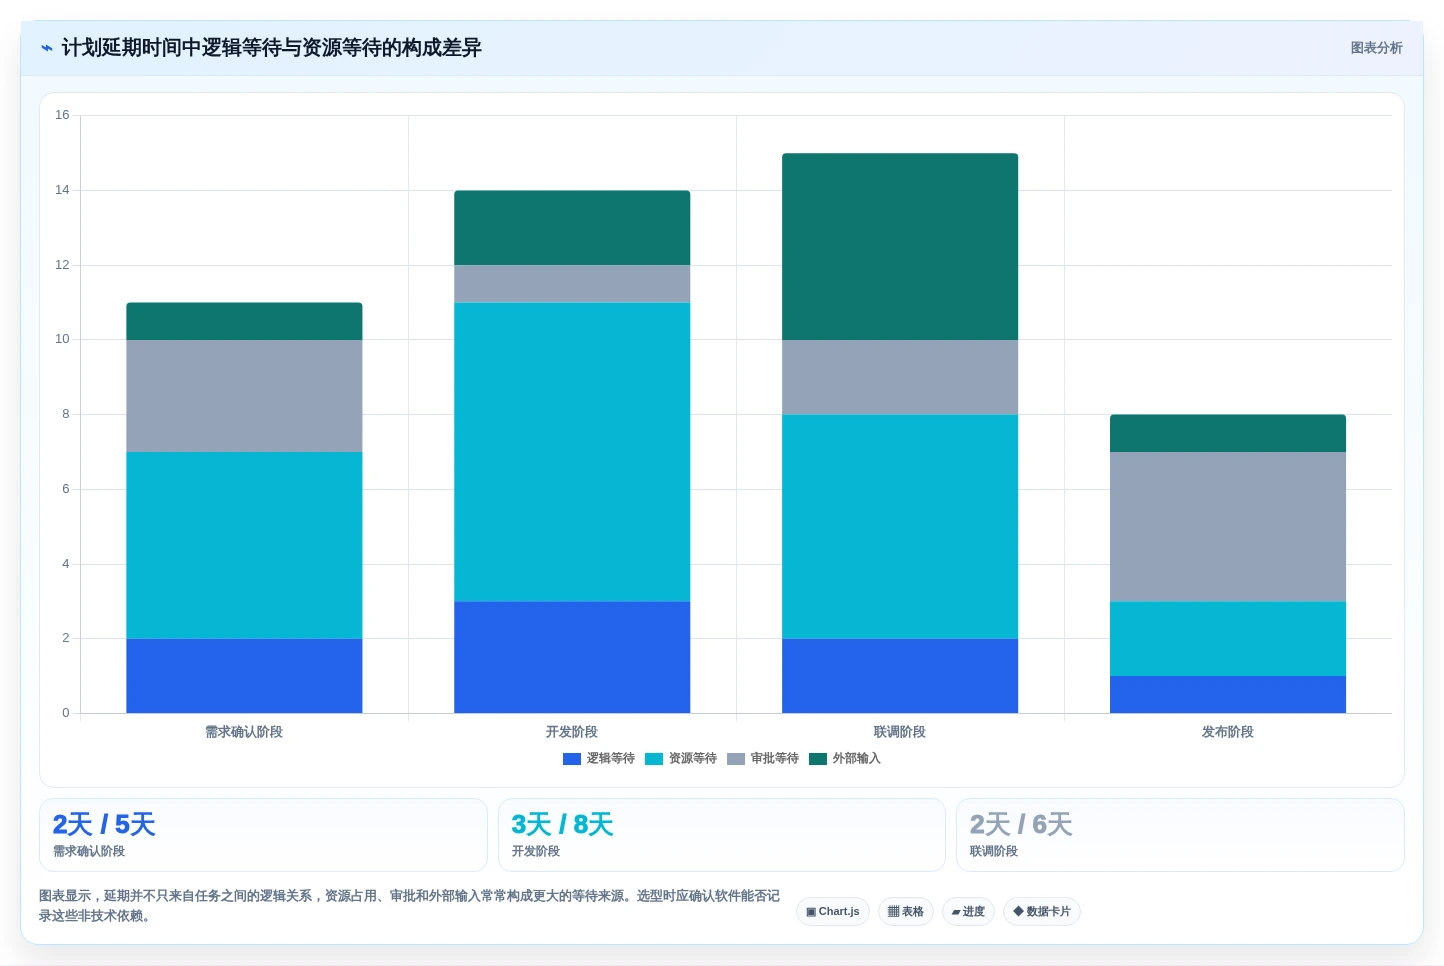Click the lightning icon beside the chart title
This screenshot has height=966, width=1444.
47,48
